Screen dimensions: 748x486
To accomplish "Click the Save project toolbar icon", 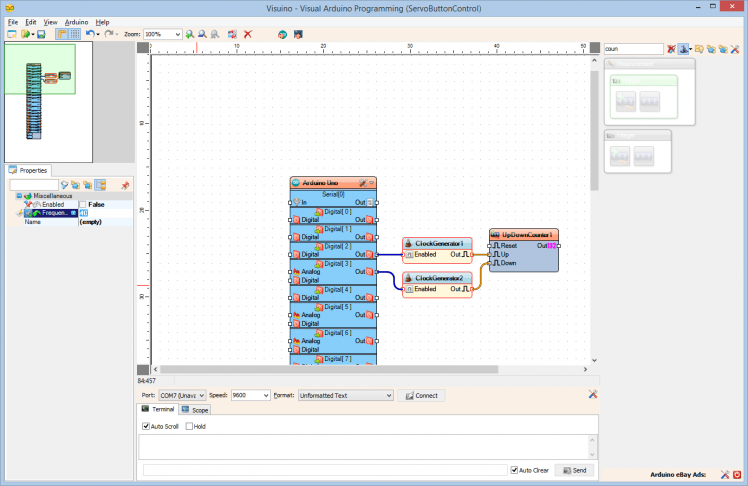I will coord(41,34).
